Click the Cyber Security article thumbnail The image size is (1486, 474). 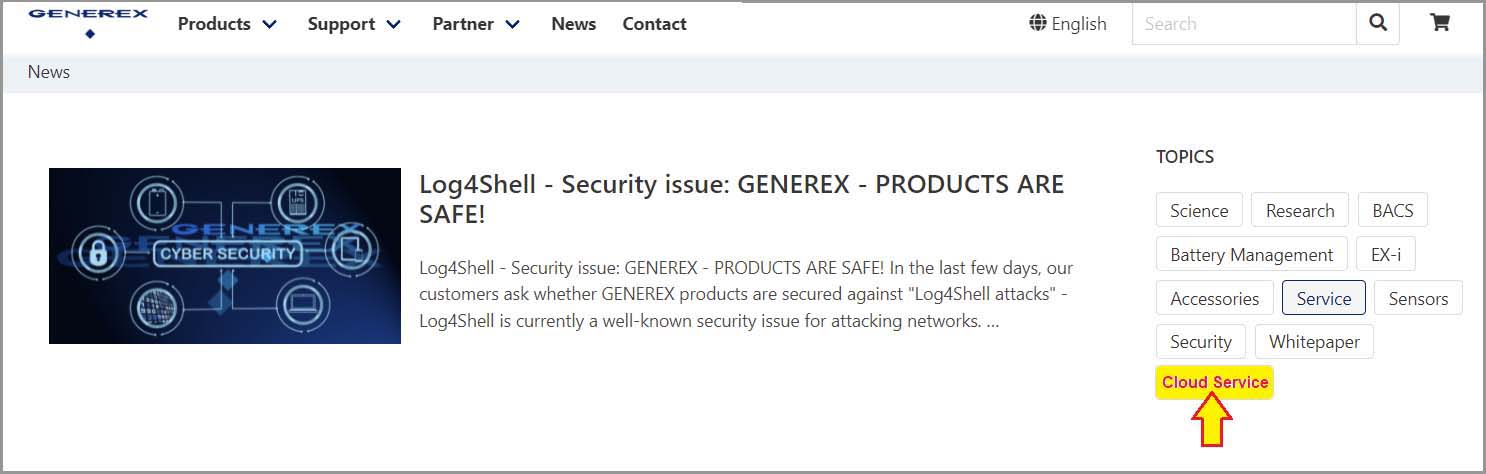225,256
